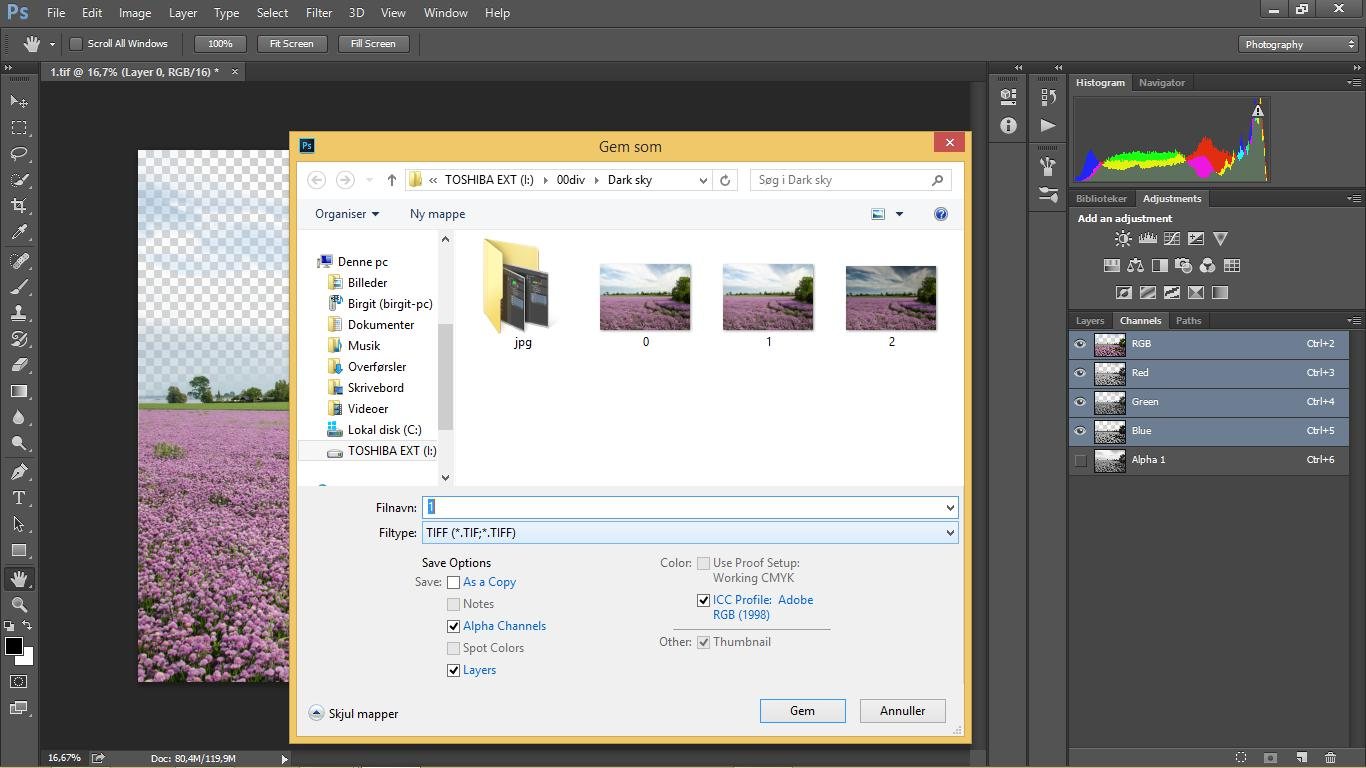Hide the Red channel visibility

[1080, 373]
